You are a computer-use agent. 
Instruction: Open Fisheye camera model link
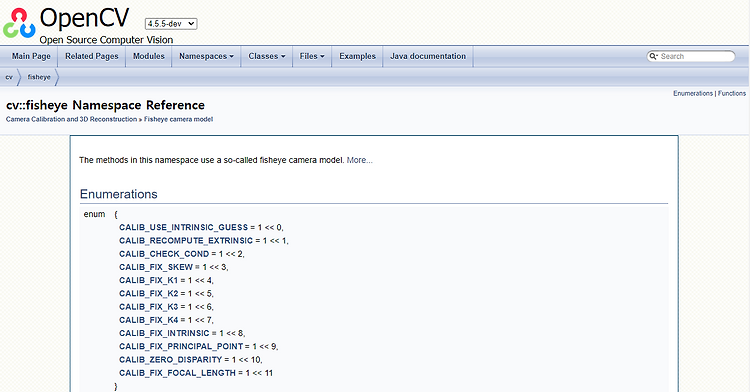coord(178,119)
